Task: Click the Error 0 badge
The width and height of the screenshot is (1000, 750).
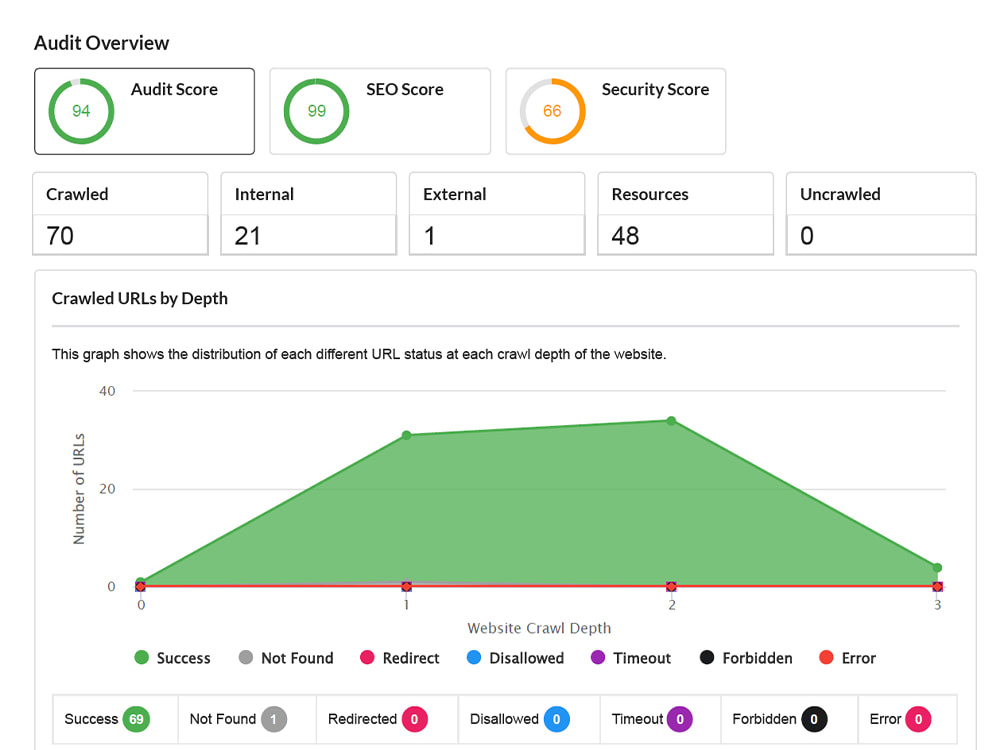Action: click(918, 719)
